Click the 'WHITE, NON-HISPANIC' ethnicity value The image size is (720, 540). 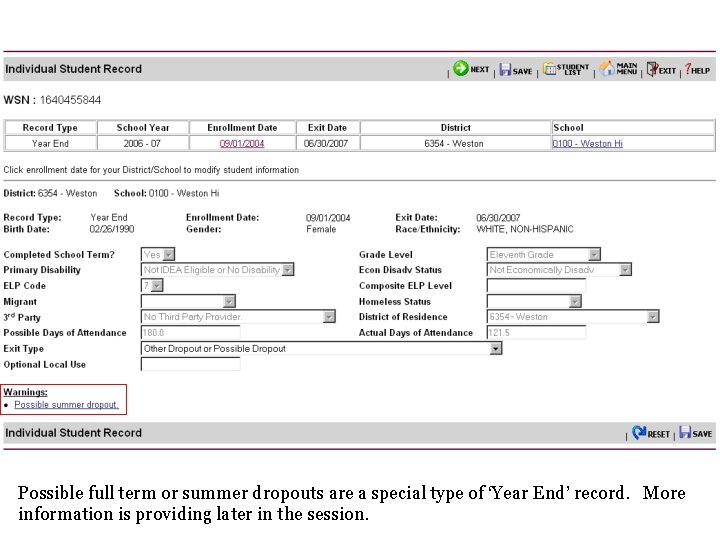pyautogui.click(x=525, y=229)
